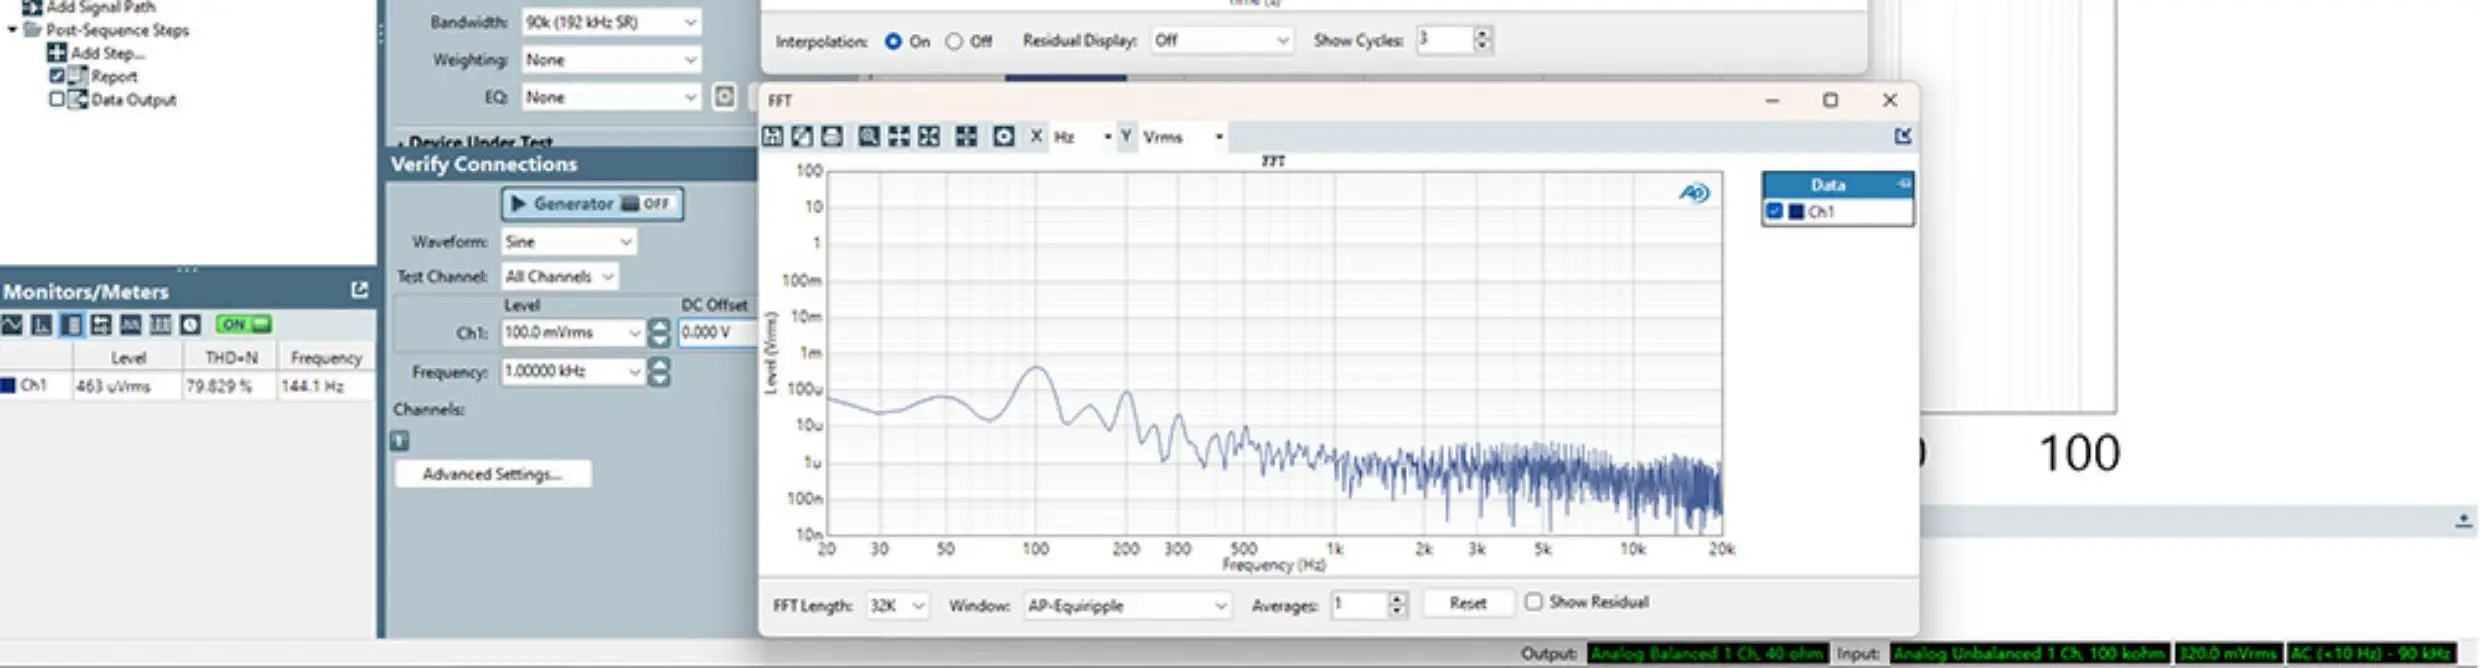Click the save graph icon in FFT toolbar
Screen dimensions: 2480x668
click(772, 137)
